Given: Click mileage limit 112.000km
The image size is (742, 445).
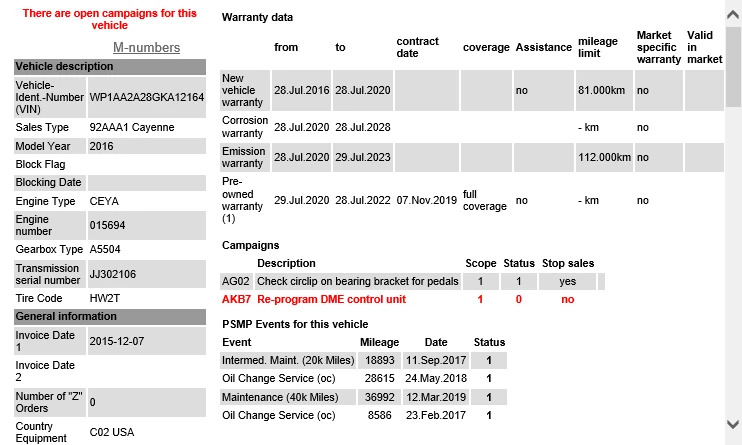Looking at the screenshot, I should [x=604, y=157].
